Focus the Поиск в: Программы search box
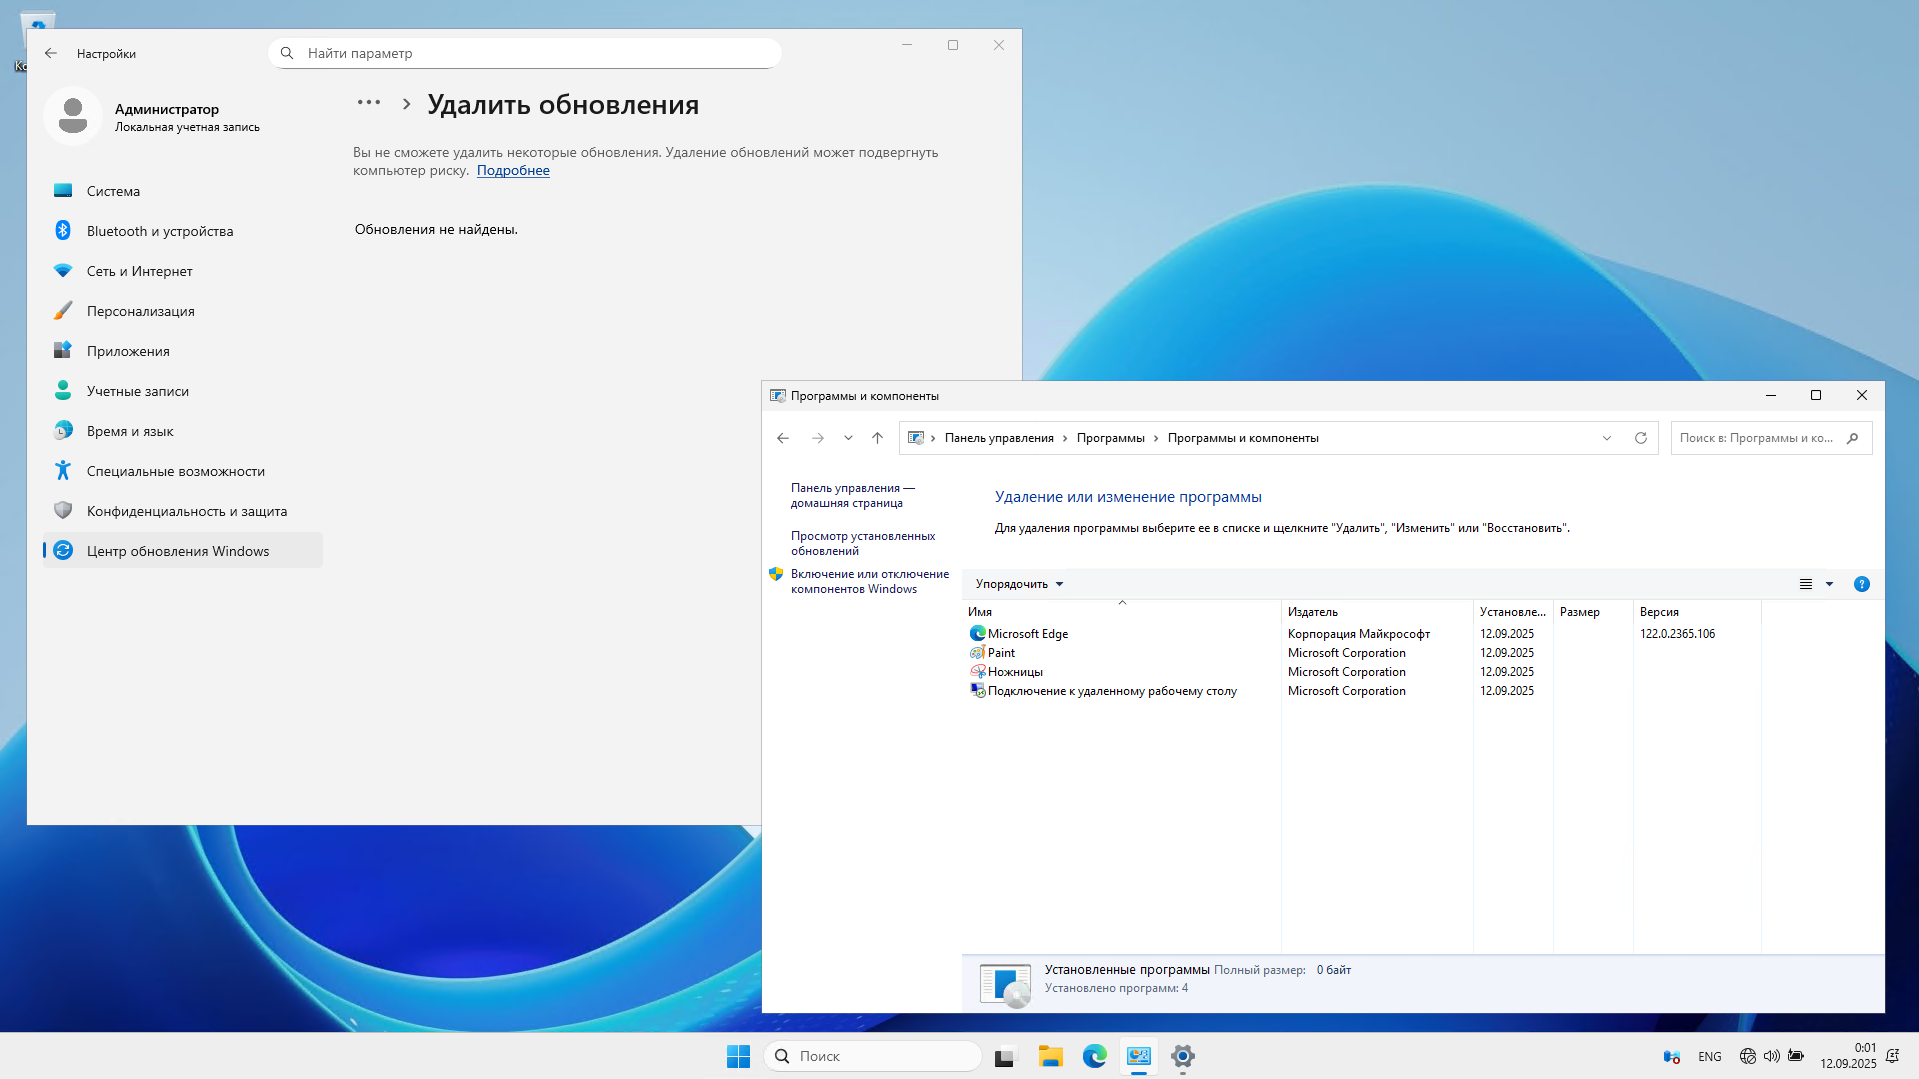This screenshot has width=1919, height=1079. [x=1771, y=438]
